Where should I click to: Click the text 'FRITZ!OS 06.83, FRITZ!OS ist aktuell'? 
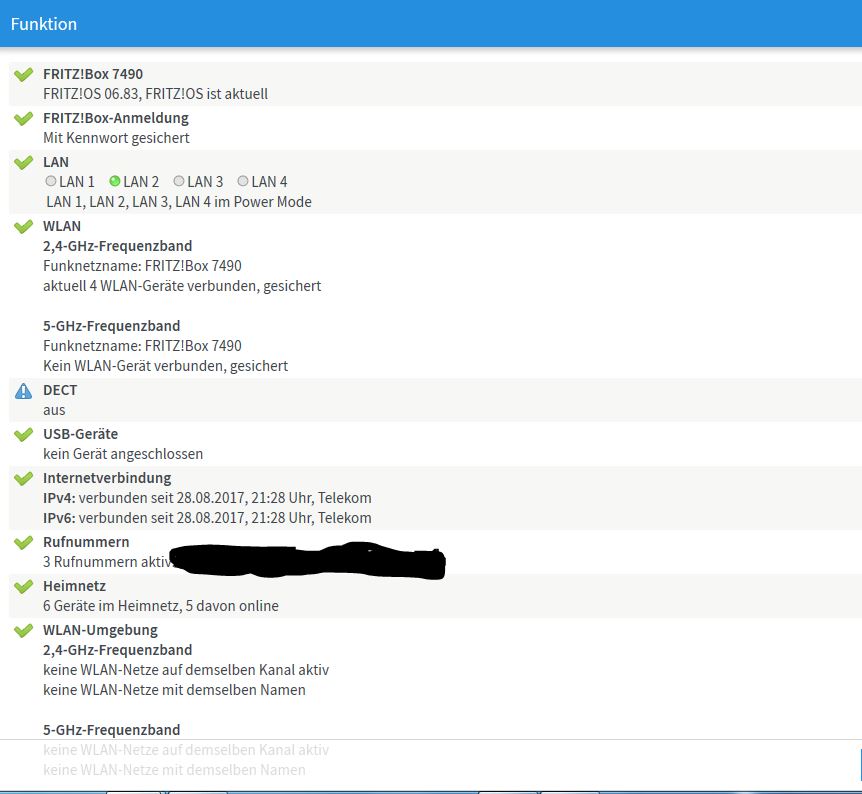(156, 94)
